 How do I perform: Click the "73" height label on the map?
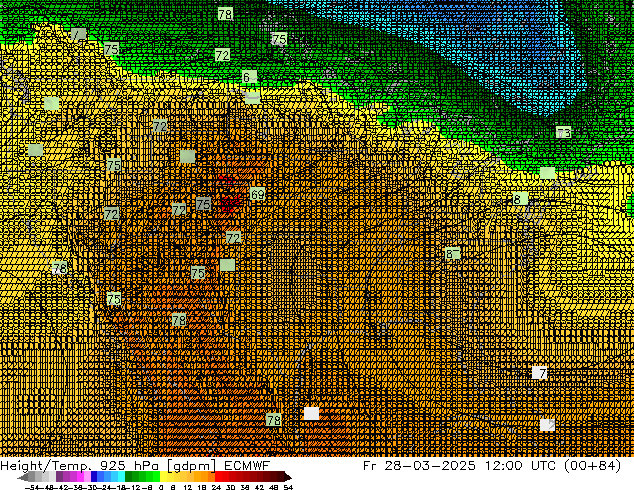(x=563, y=132)
